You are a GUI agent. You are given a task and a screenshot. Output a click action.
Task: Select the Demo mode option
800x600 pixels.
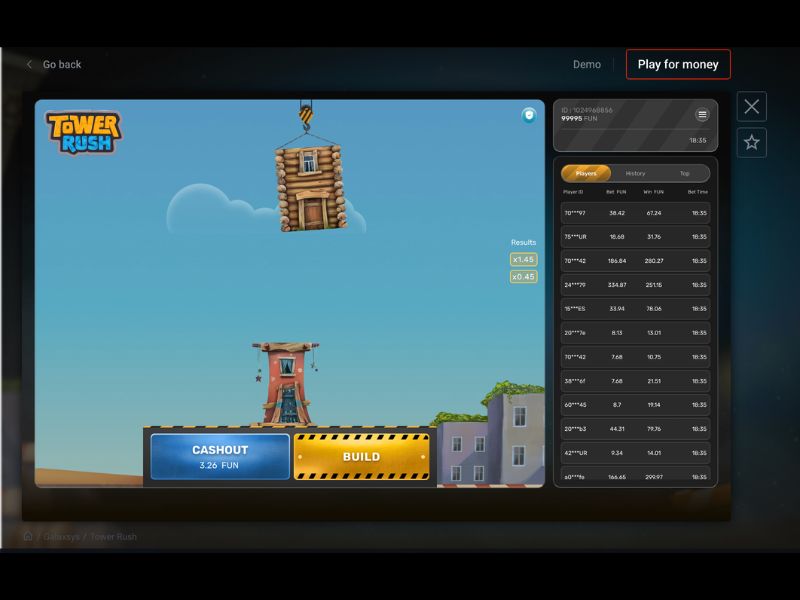point(587,64)
